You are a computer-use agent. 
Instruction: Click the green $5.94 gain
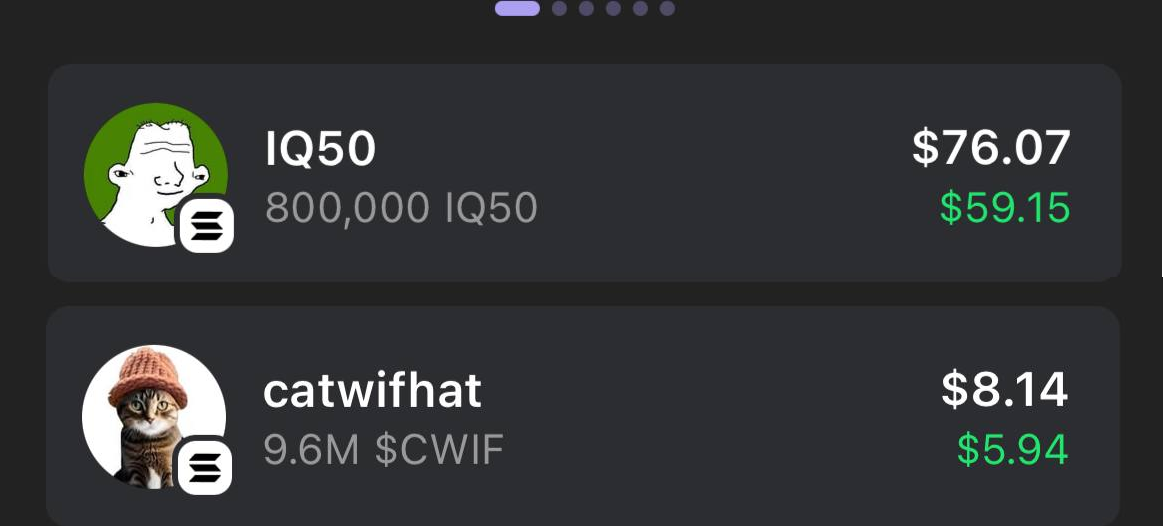(x=1012, y=450)
